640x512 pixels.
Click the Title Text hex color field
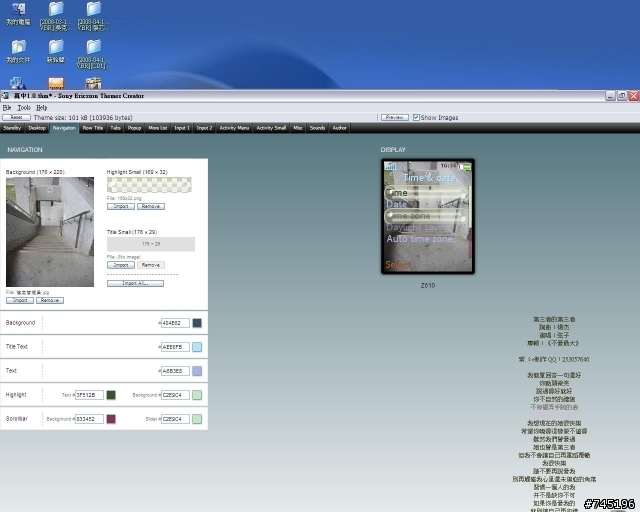pyautogui.click(x=175, y=347)
